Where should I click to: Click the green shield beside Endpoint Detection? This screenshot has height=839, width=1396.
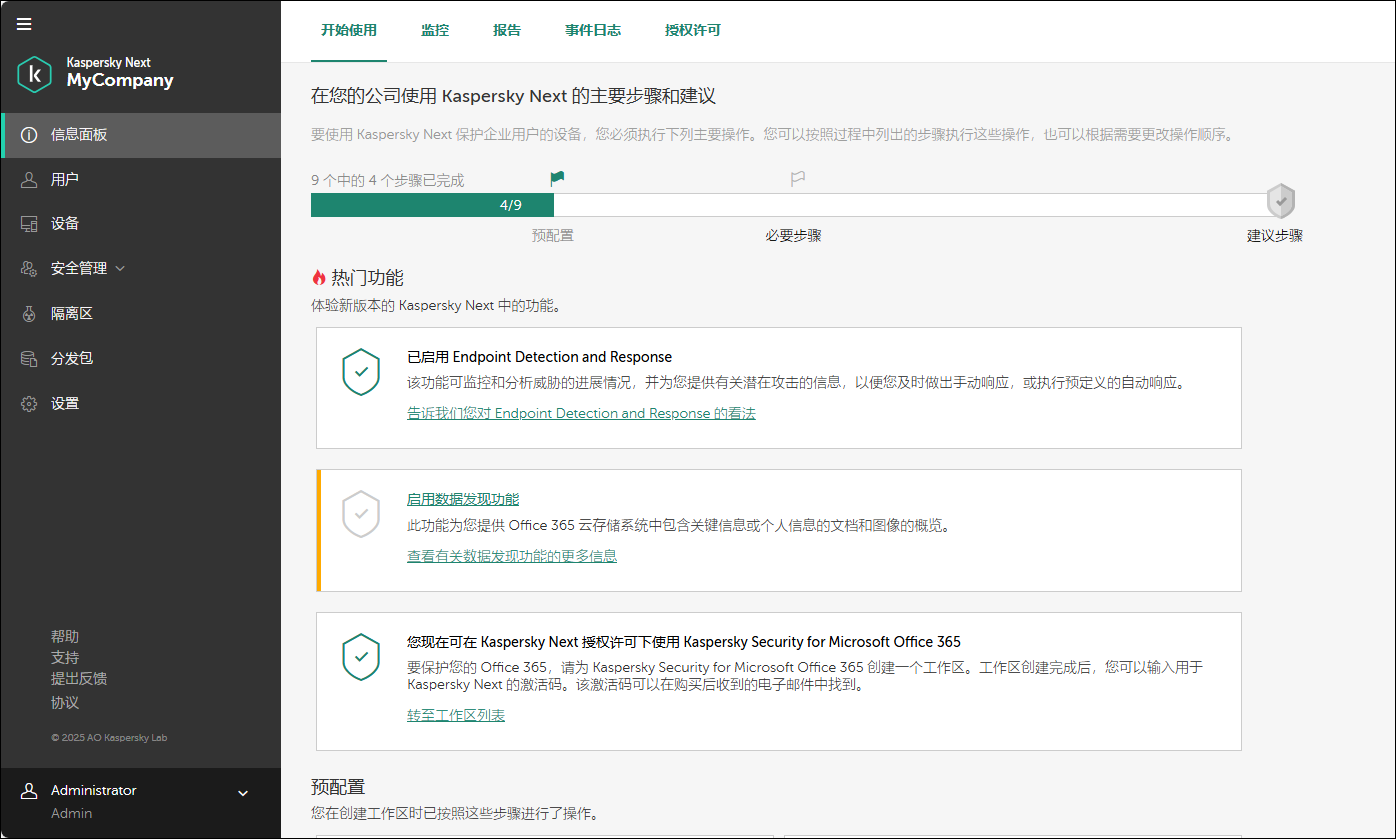pos(361,371)
